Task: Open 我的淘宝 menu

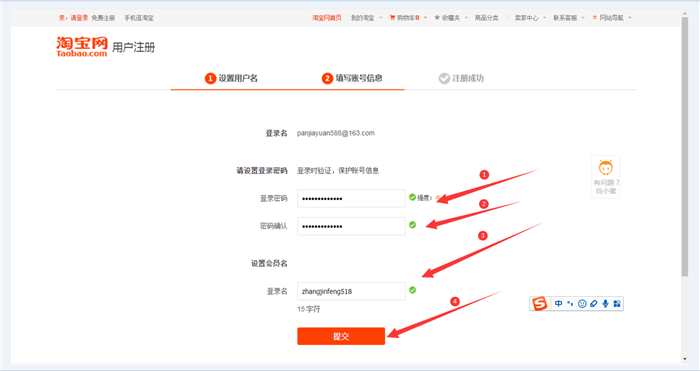Action: coord(362,18)
